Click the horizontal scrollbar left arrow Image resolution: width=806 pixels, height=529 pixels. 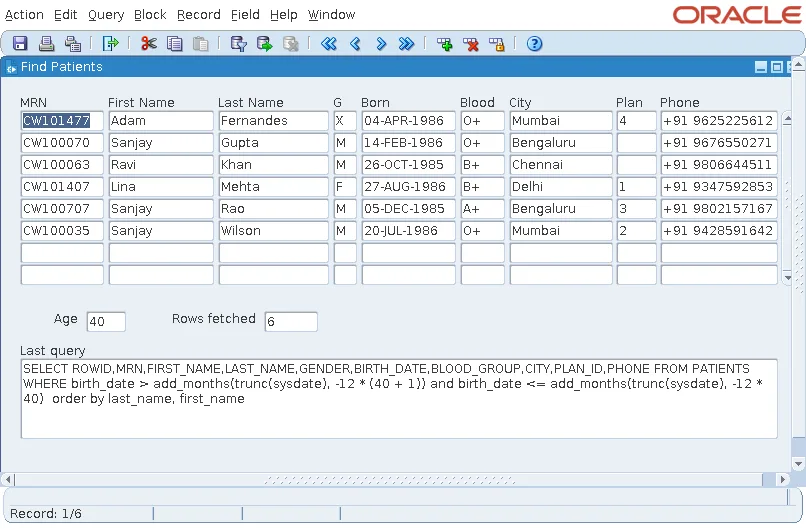(7, 480)
